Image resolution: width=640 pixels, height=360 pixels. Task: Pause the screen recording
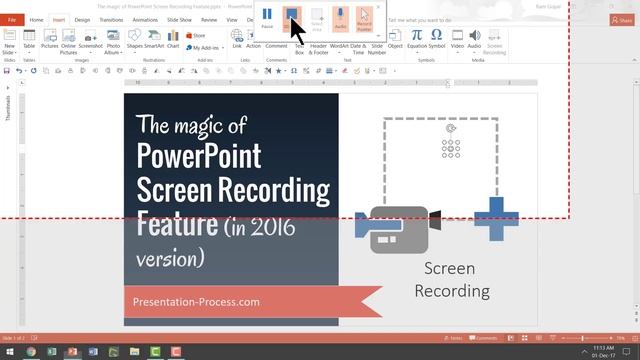click(267, 18)
